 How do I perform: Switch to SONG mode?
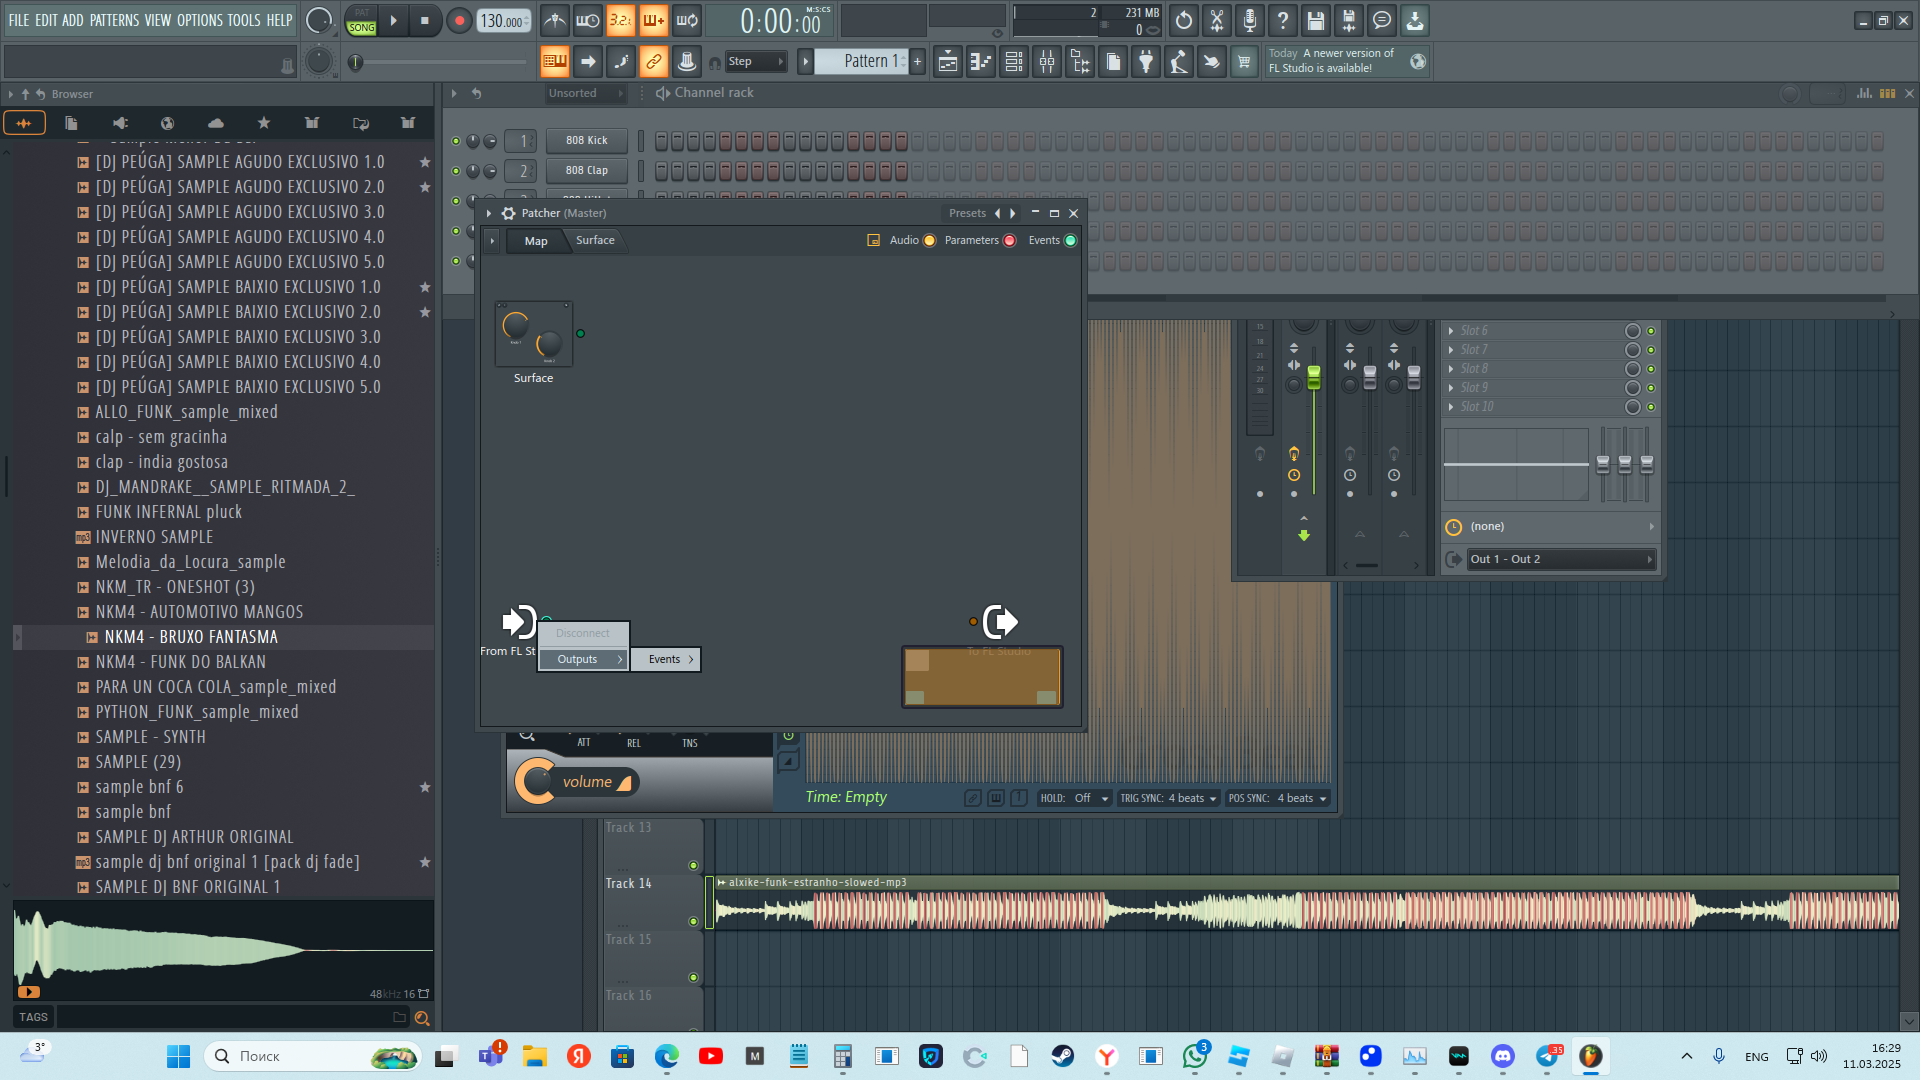tap(361, 28)
